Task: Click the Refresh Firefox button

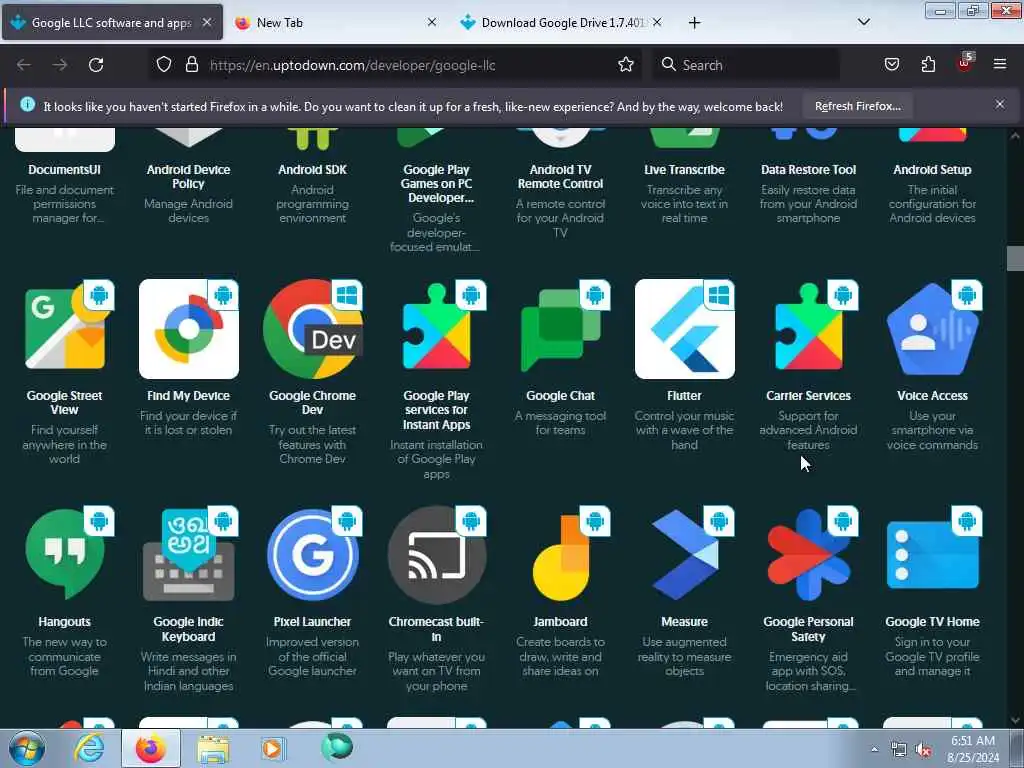Action: [857, 106]
